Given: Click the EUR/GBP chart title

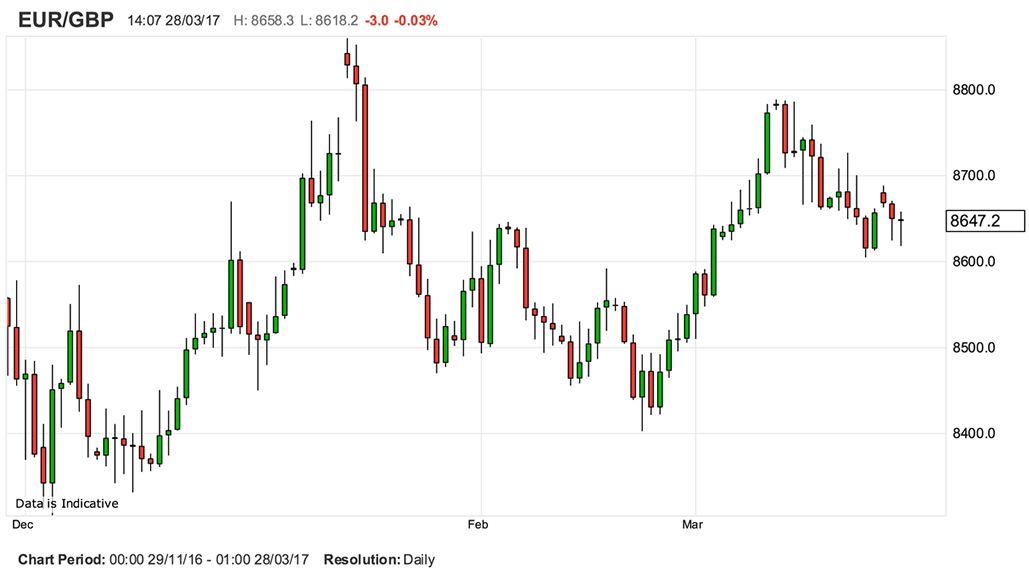Looking at the screenshot, I should pos(66,20).
